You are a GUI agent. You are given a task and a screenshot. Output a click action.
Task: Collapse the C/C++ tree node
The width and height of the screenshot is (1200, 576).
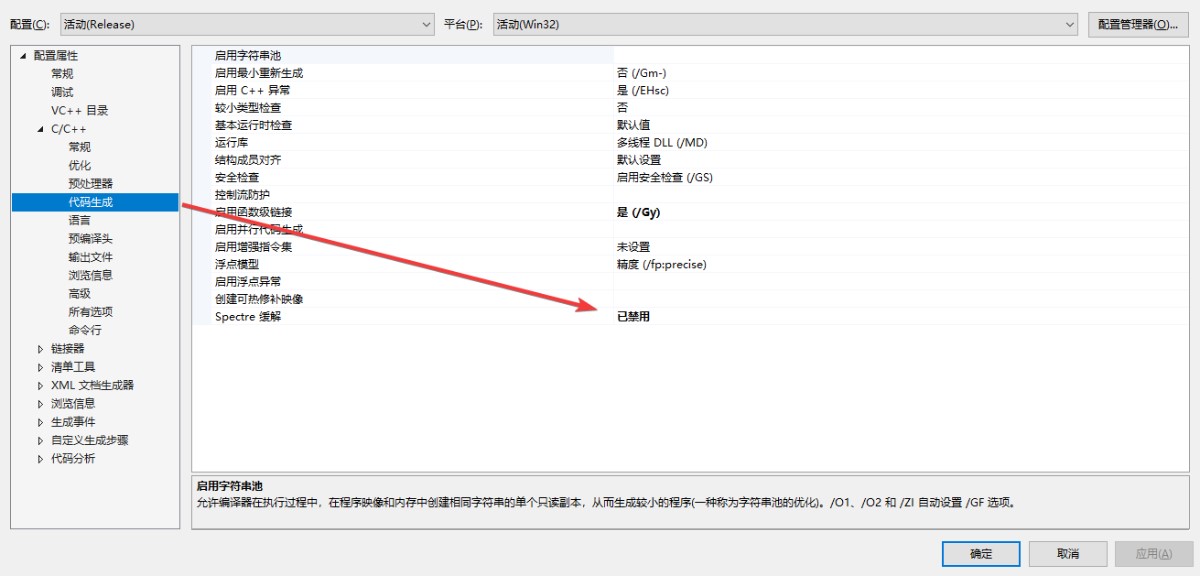[x=41, y=129]
